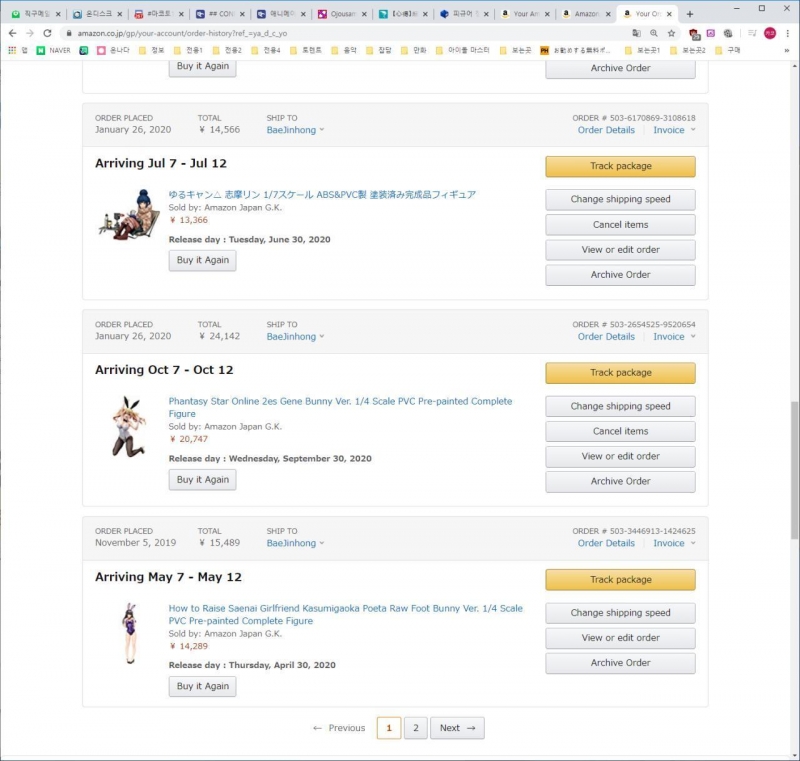Click Cancel items for Oct 7 order

[620, 431]
